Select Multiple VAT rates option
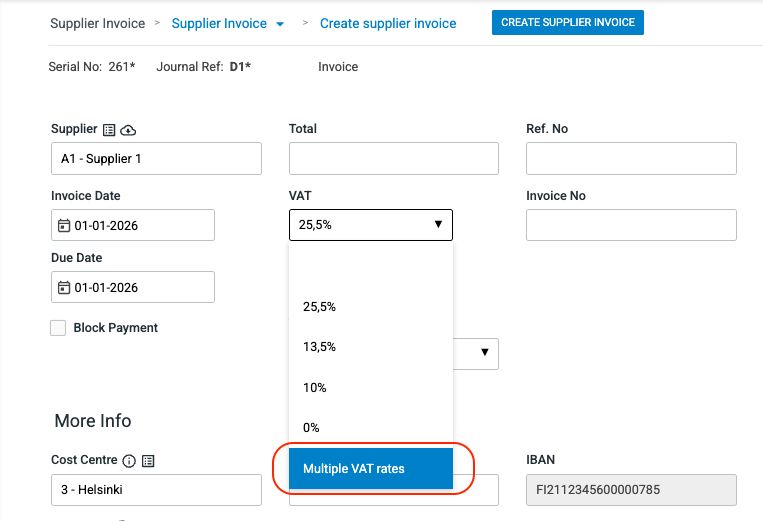The width and height of the screenshot is (763, 521). pyautogui.click(x=370, y=469)
